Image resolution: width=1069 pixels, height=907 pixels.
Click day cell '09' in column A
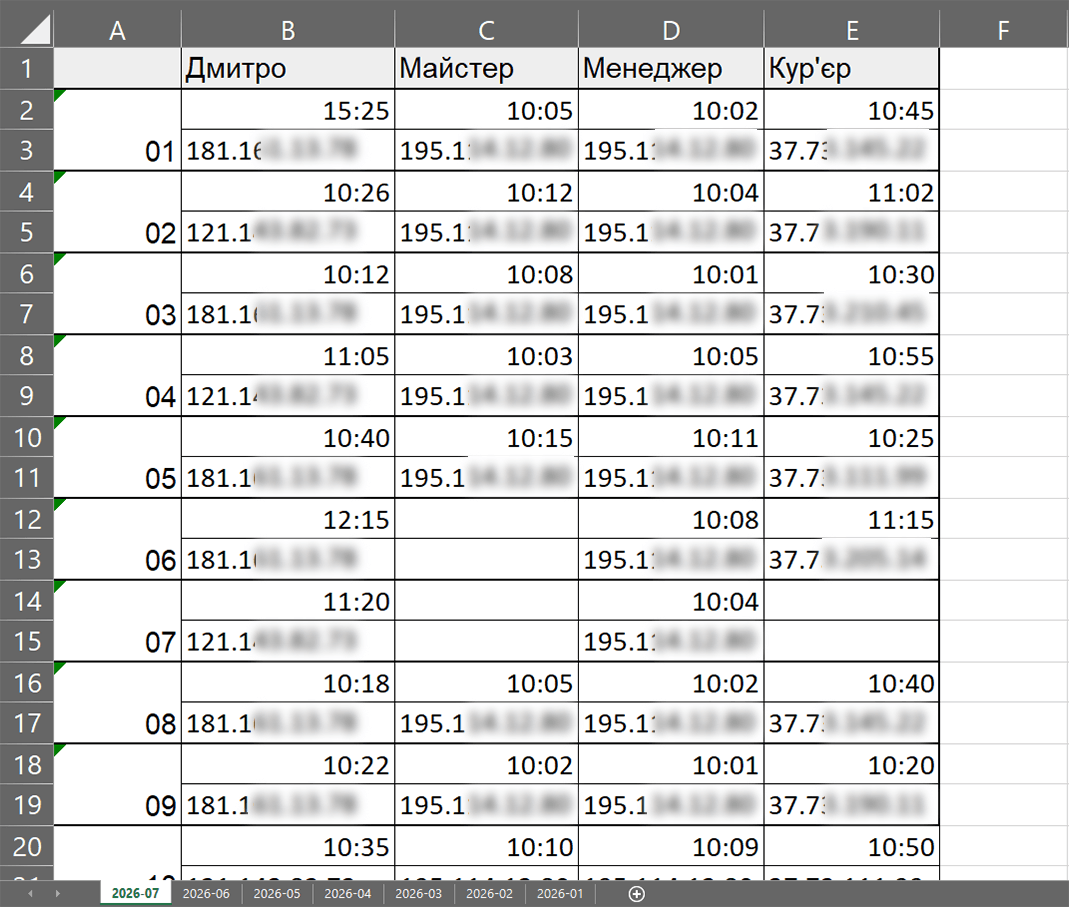point(117,784)
